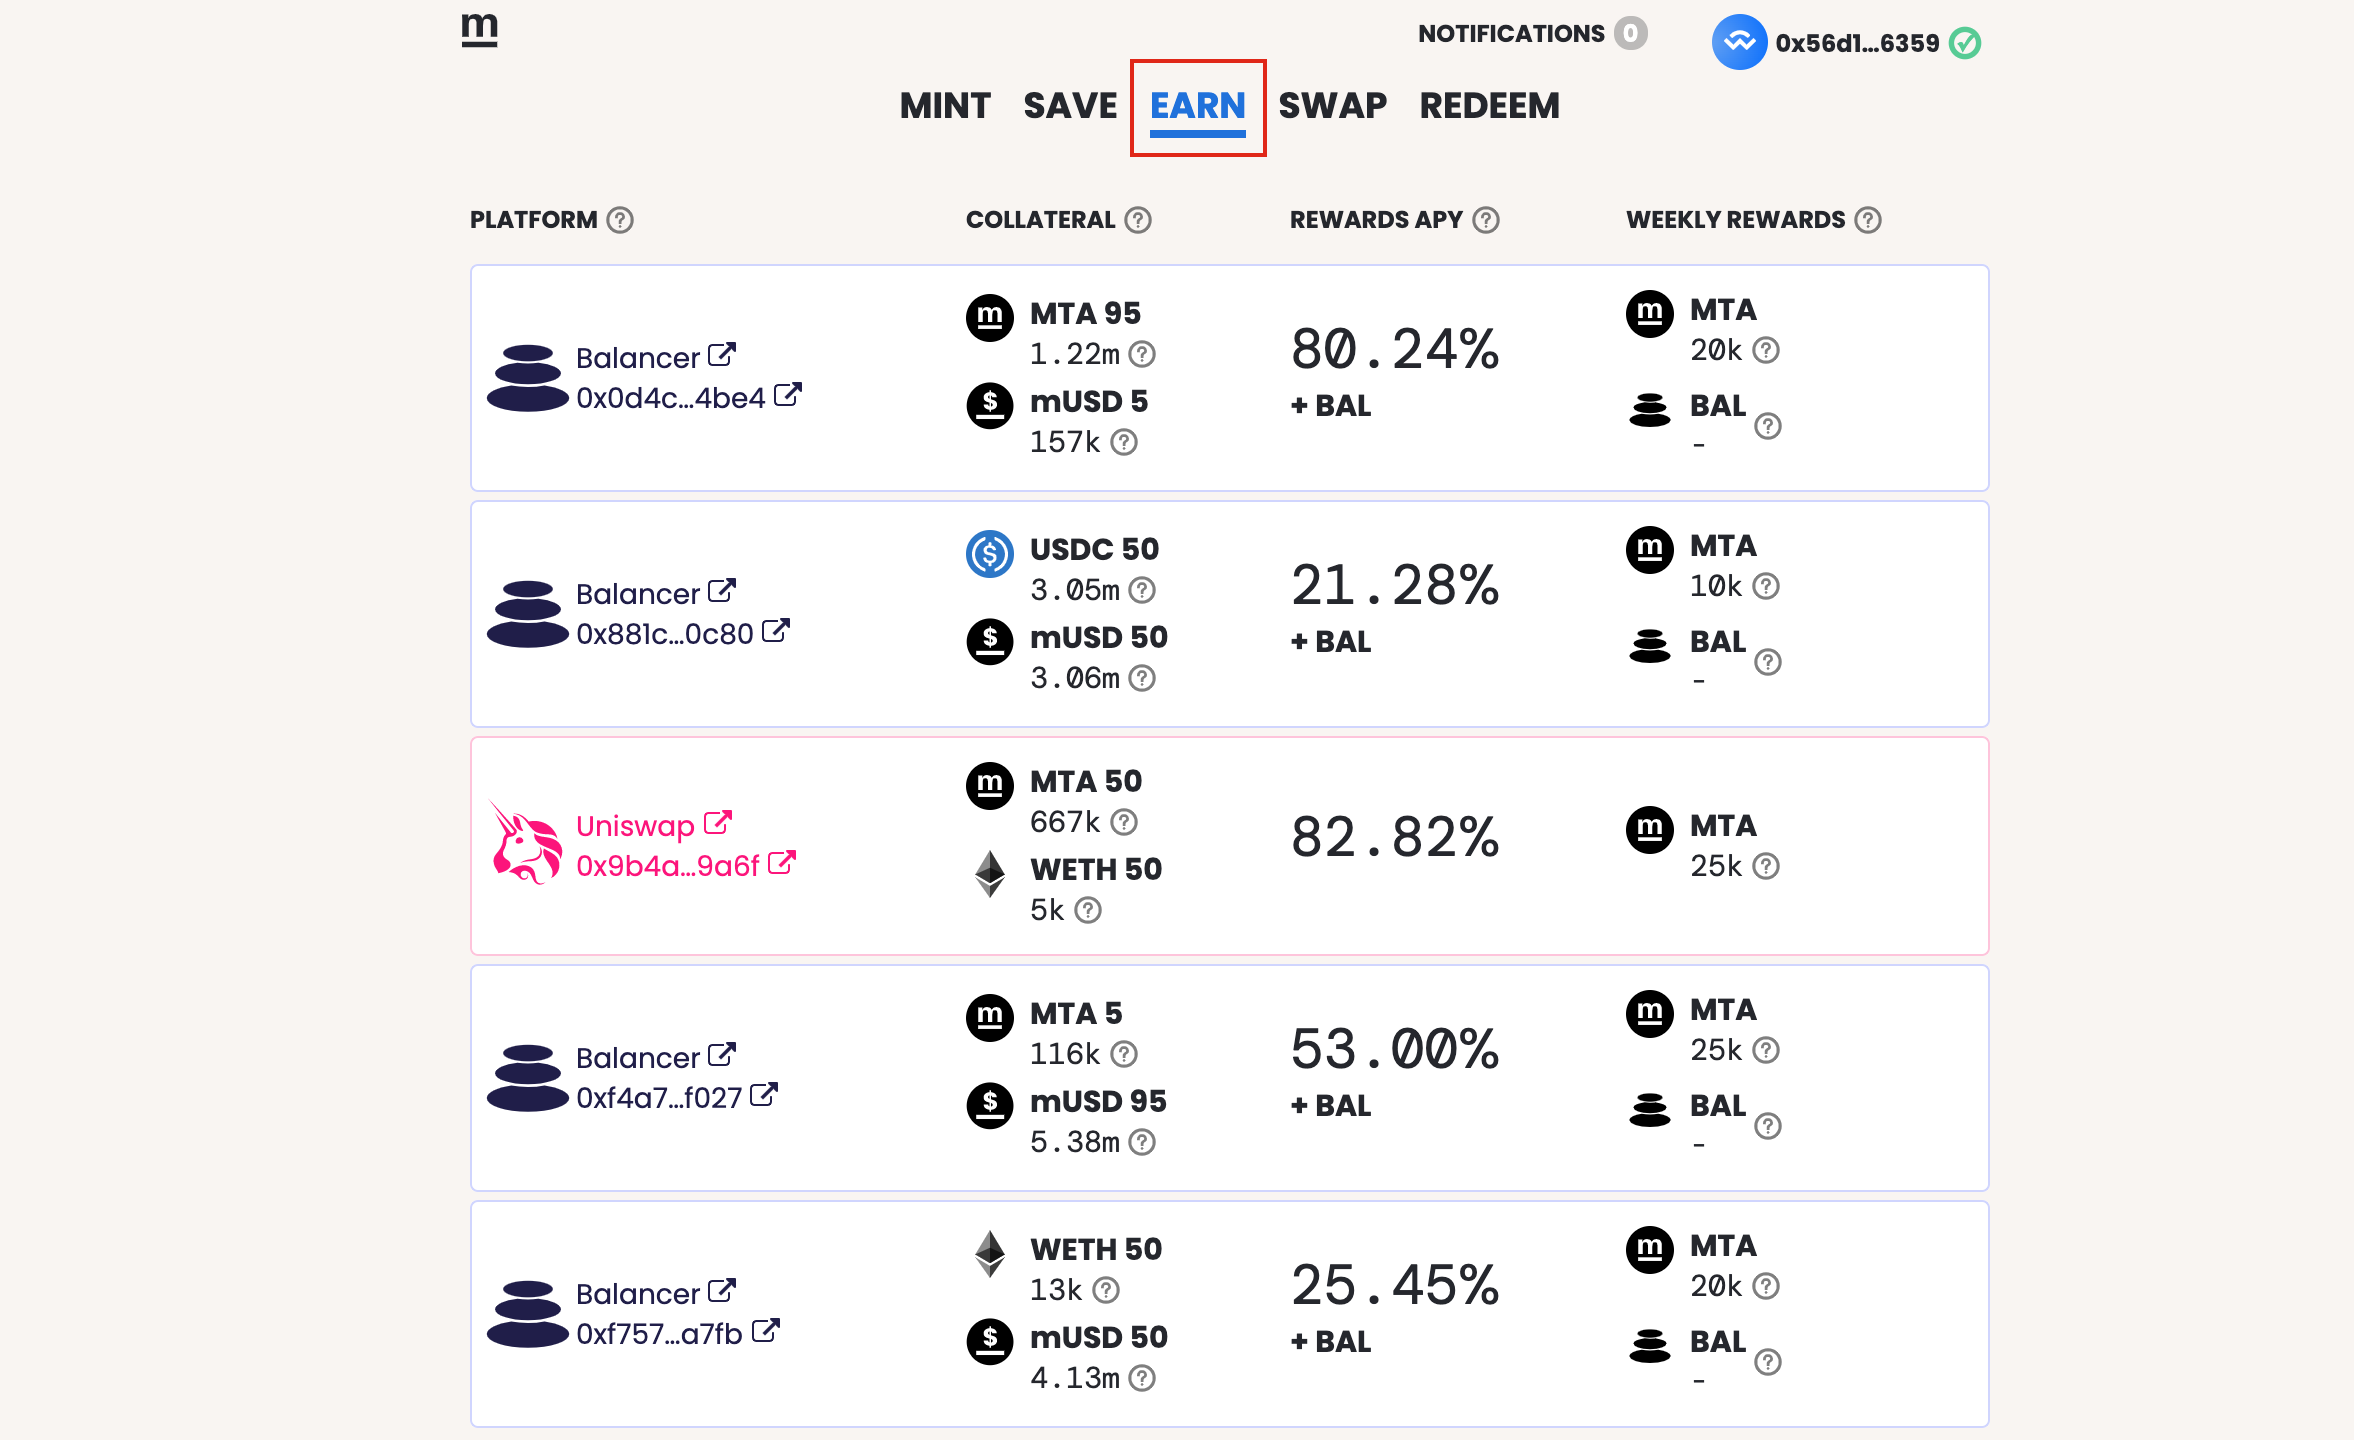
Task: Go to the REDEEM tab
Action: pyautogui.click(x=1489, y=106)
